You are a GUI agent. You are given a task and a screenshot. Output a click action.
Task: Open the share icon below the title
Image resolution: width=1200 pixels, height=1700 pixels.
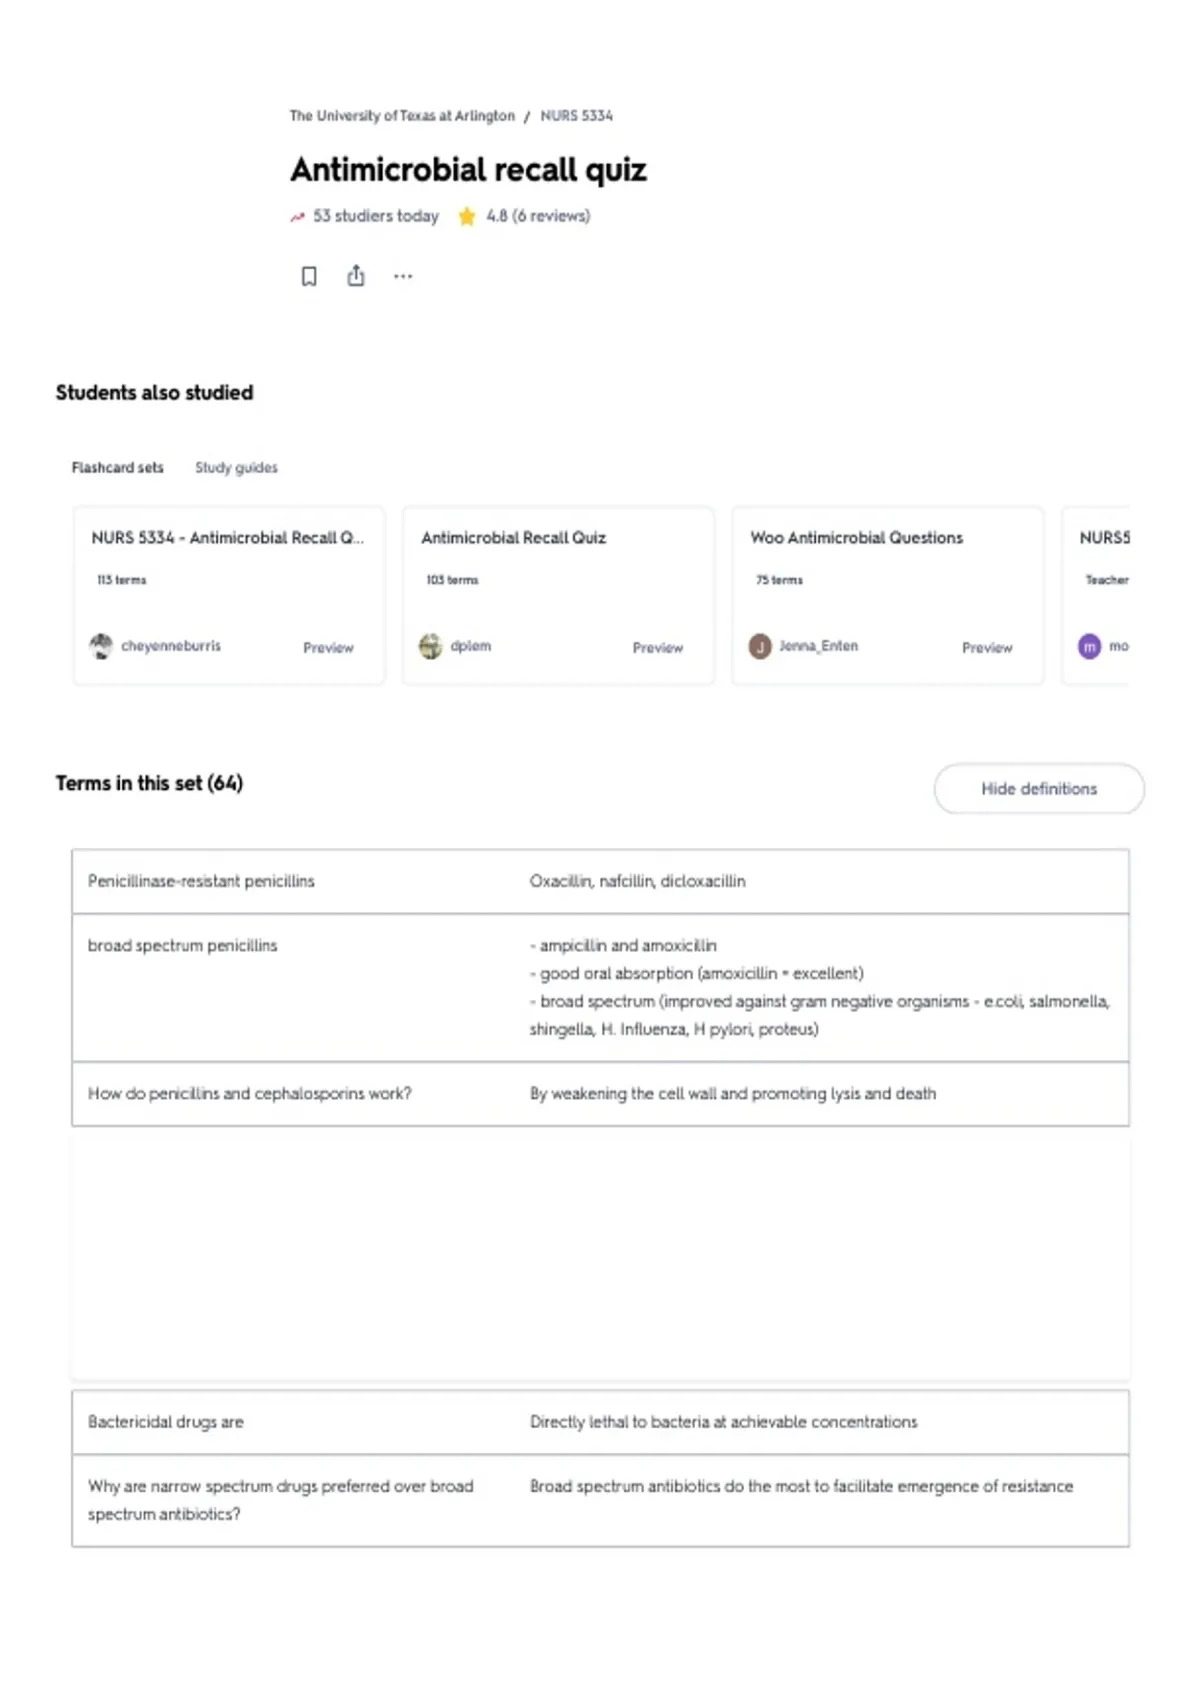[356, 275]
